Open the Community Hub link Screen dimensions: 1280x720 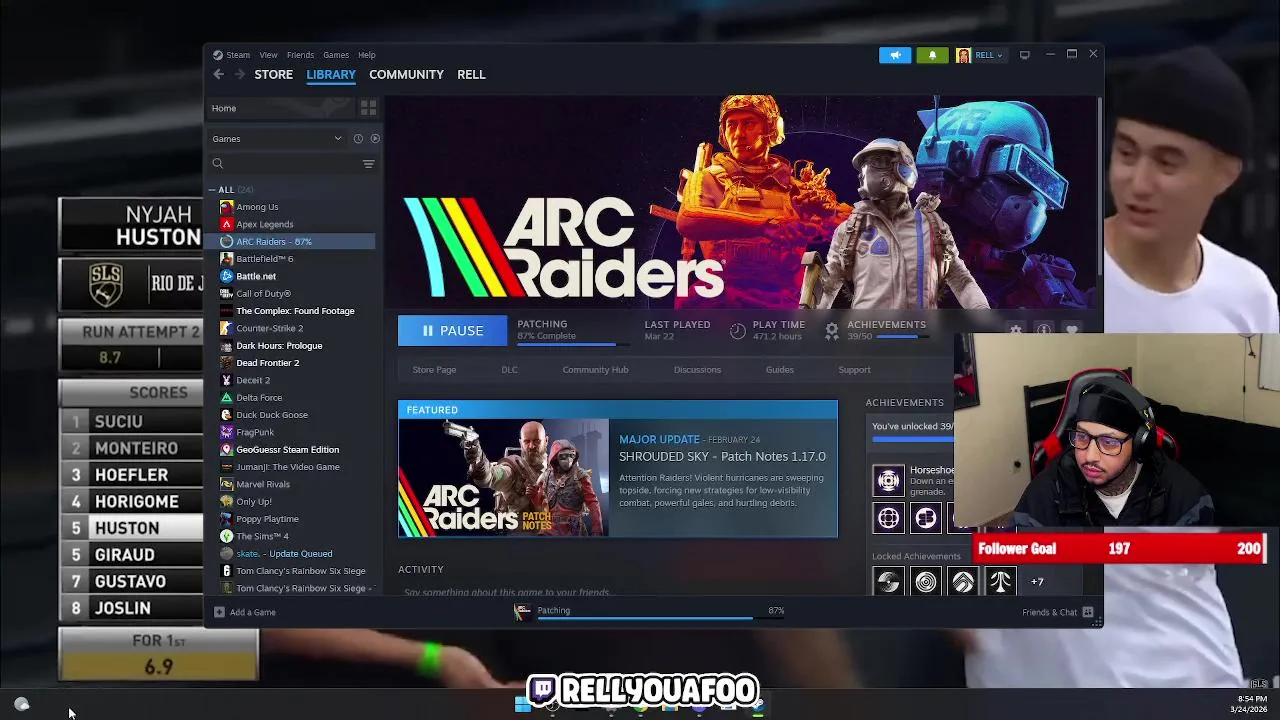coord(595,370)
